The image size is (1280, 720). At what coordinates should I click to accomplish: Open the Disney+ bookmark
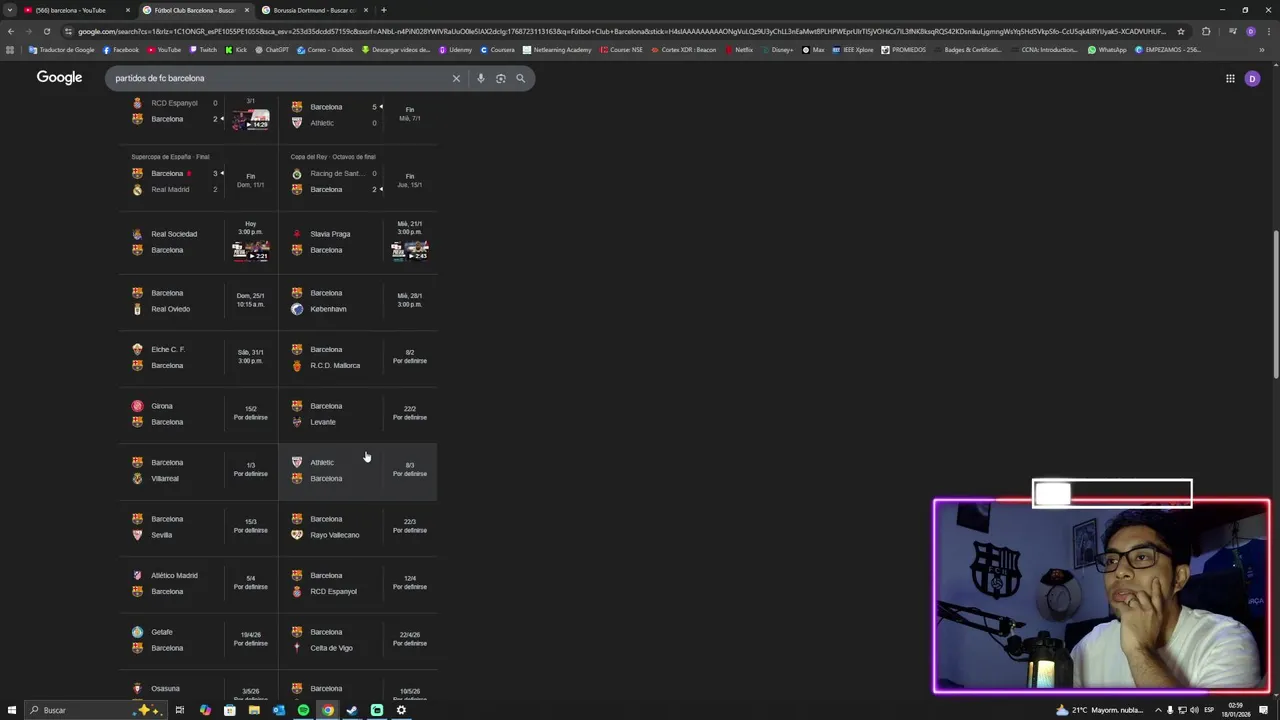click(777, 50)
